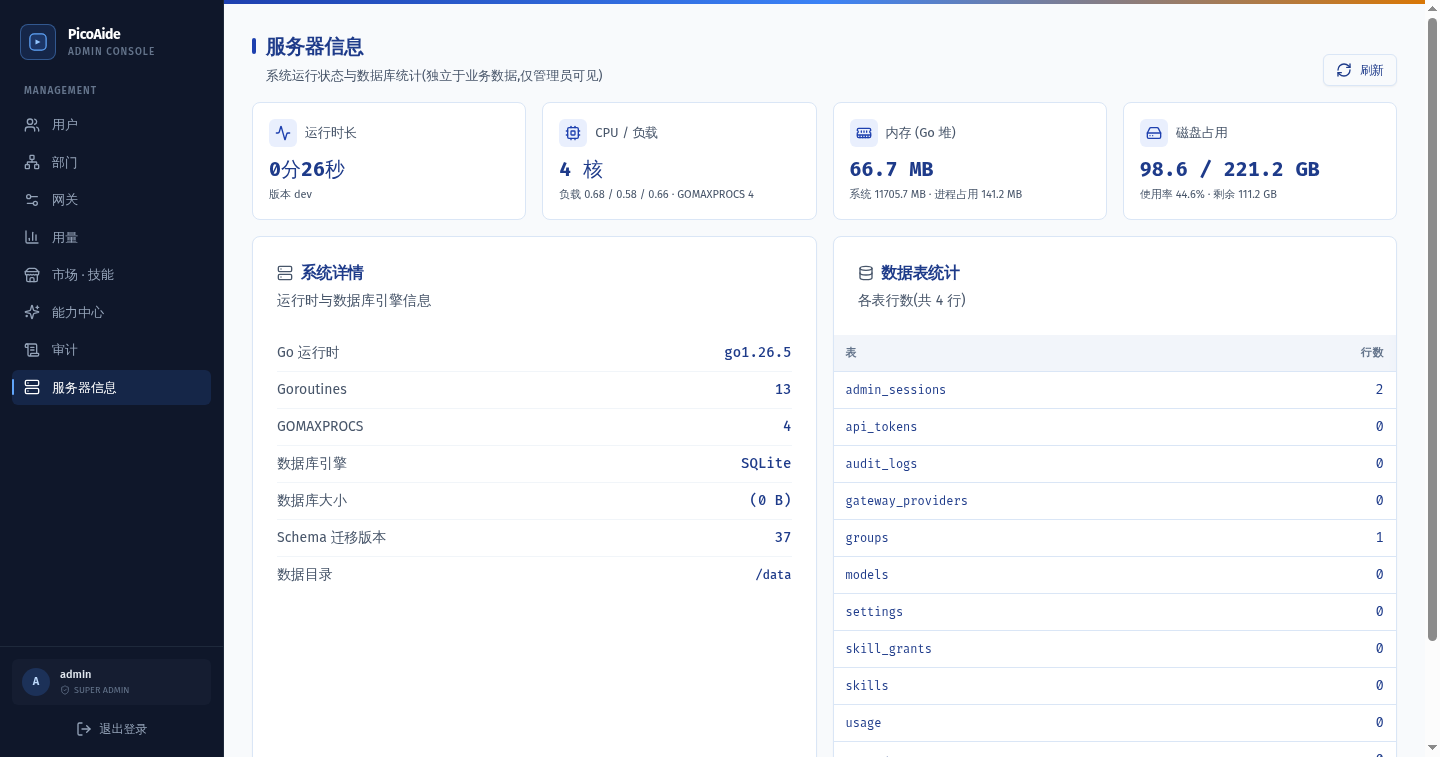Image resolution: width=1440 pixels, height=757 pixels.
Task: Open the 部门 menu item
Action: coord(111,162)
